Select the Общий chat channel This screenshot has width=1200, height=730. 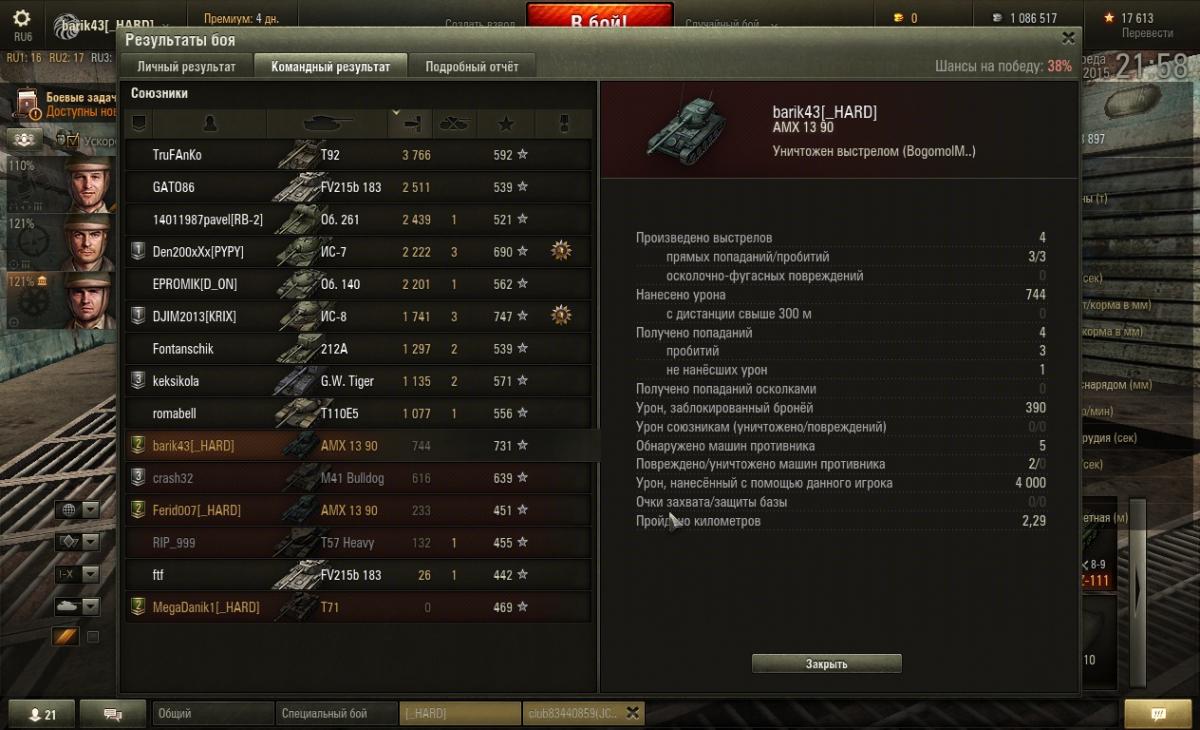213,714
